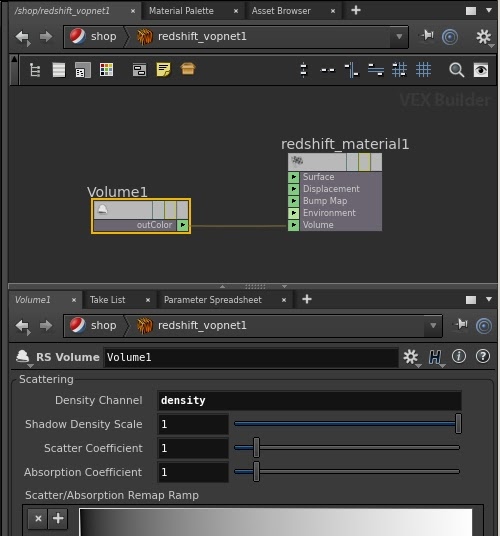The width and height of the screenshot is (500, 536).
Task: Create a network box
Action: (139, 70)
